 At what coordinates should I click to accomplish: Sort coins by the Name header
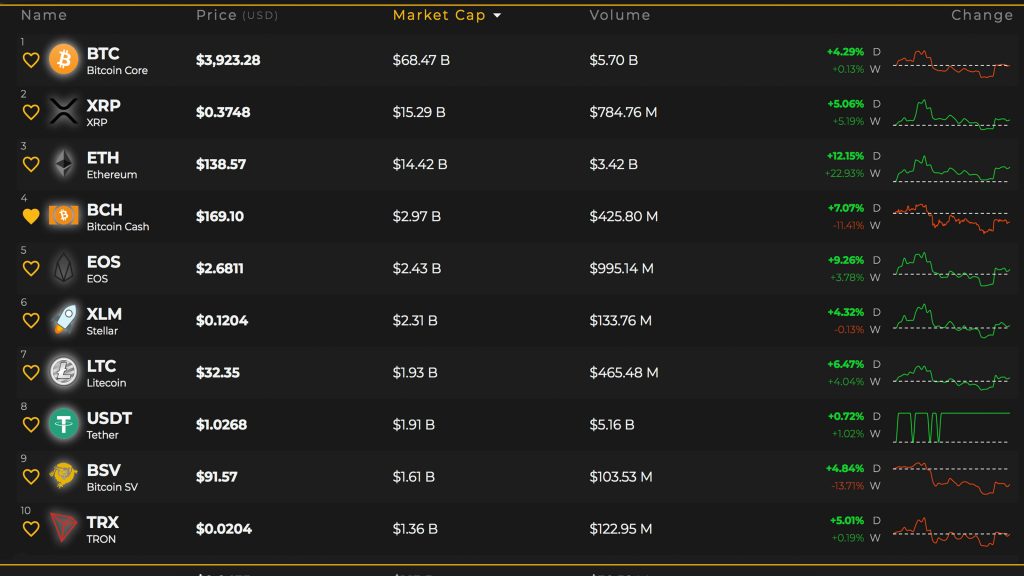(x=44, y=15)
